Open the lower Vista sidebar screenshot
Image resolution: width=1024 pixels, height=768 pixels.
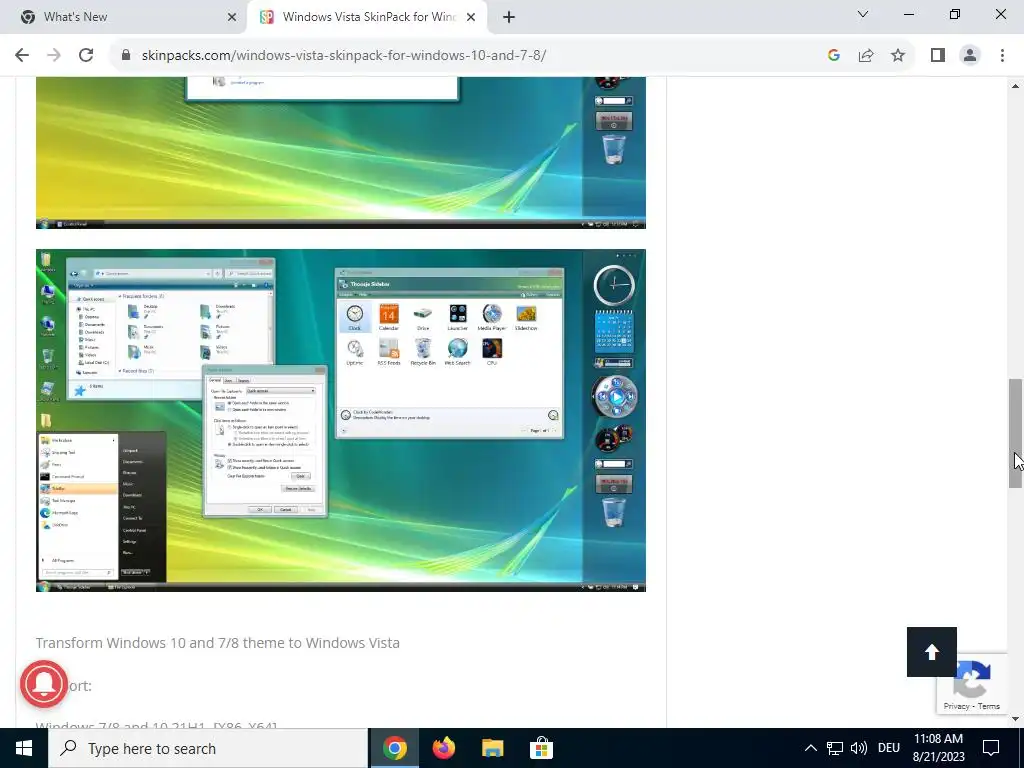[x=341, y=421]
